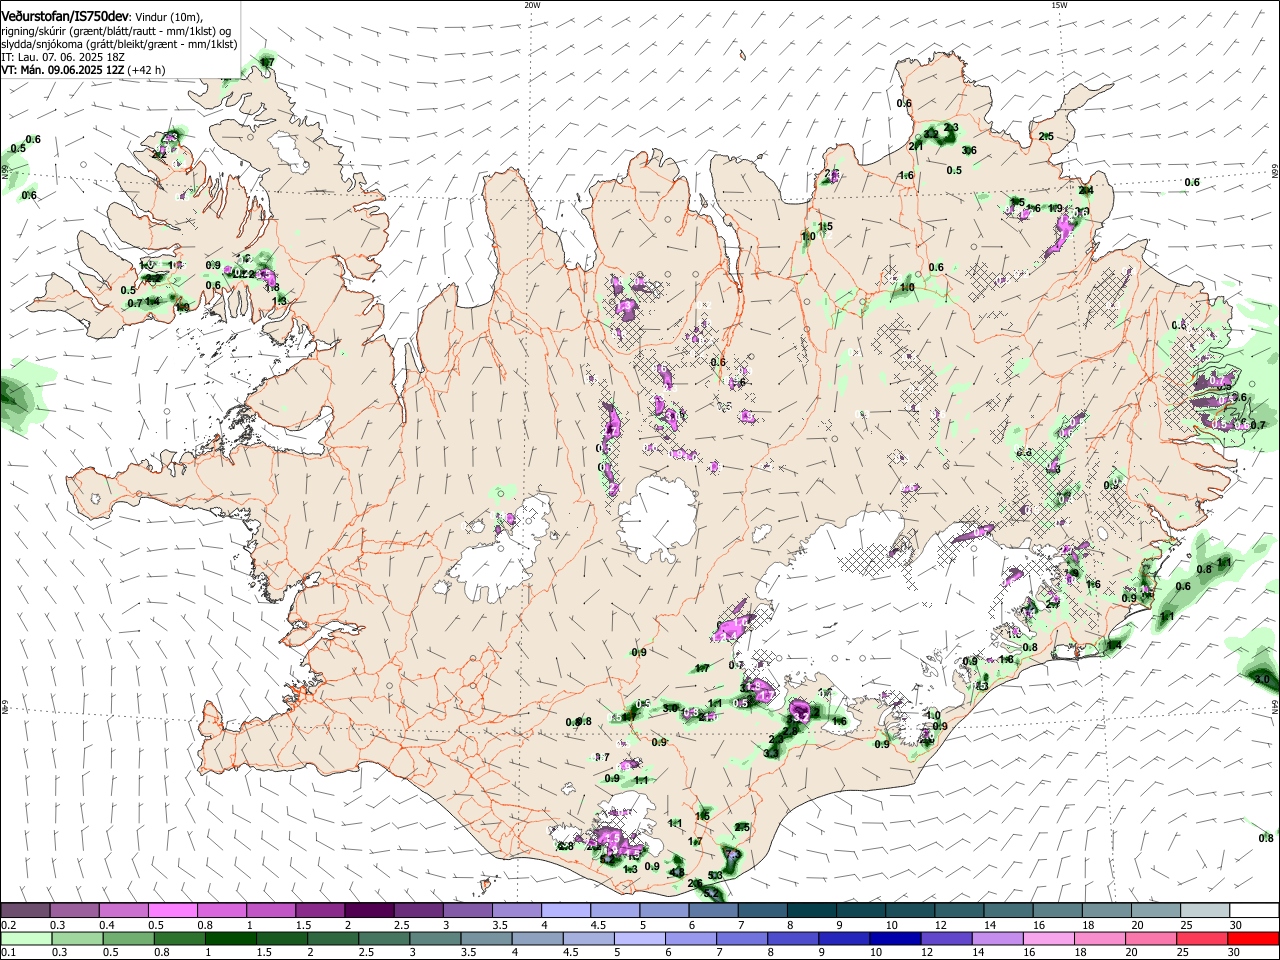Viewport: 1280px width, 960px height.
Task: Click the 12–14 teal swatch in upper row
Action: click(960, 911)
